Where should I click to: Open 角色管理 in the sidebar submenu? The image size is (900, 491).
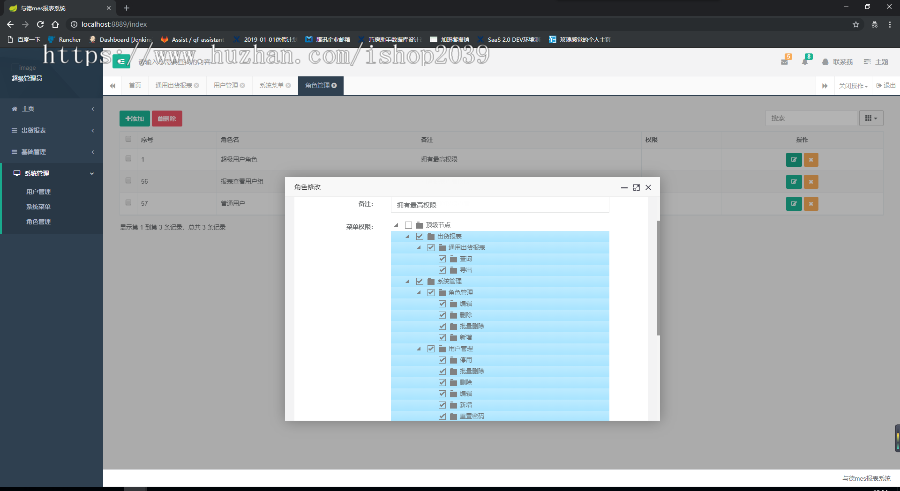point(38,222)
